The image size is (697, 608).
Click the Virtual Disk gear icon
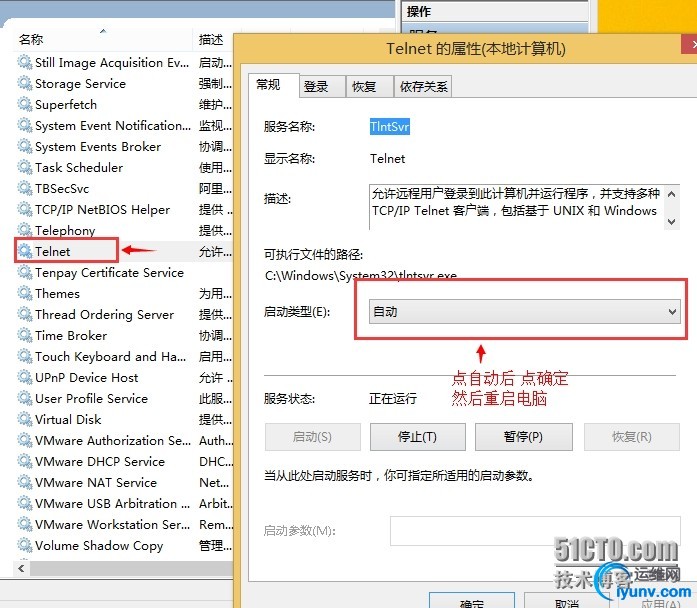(x=24, y=419)
